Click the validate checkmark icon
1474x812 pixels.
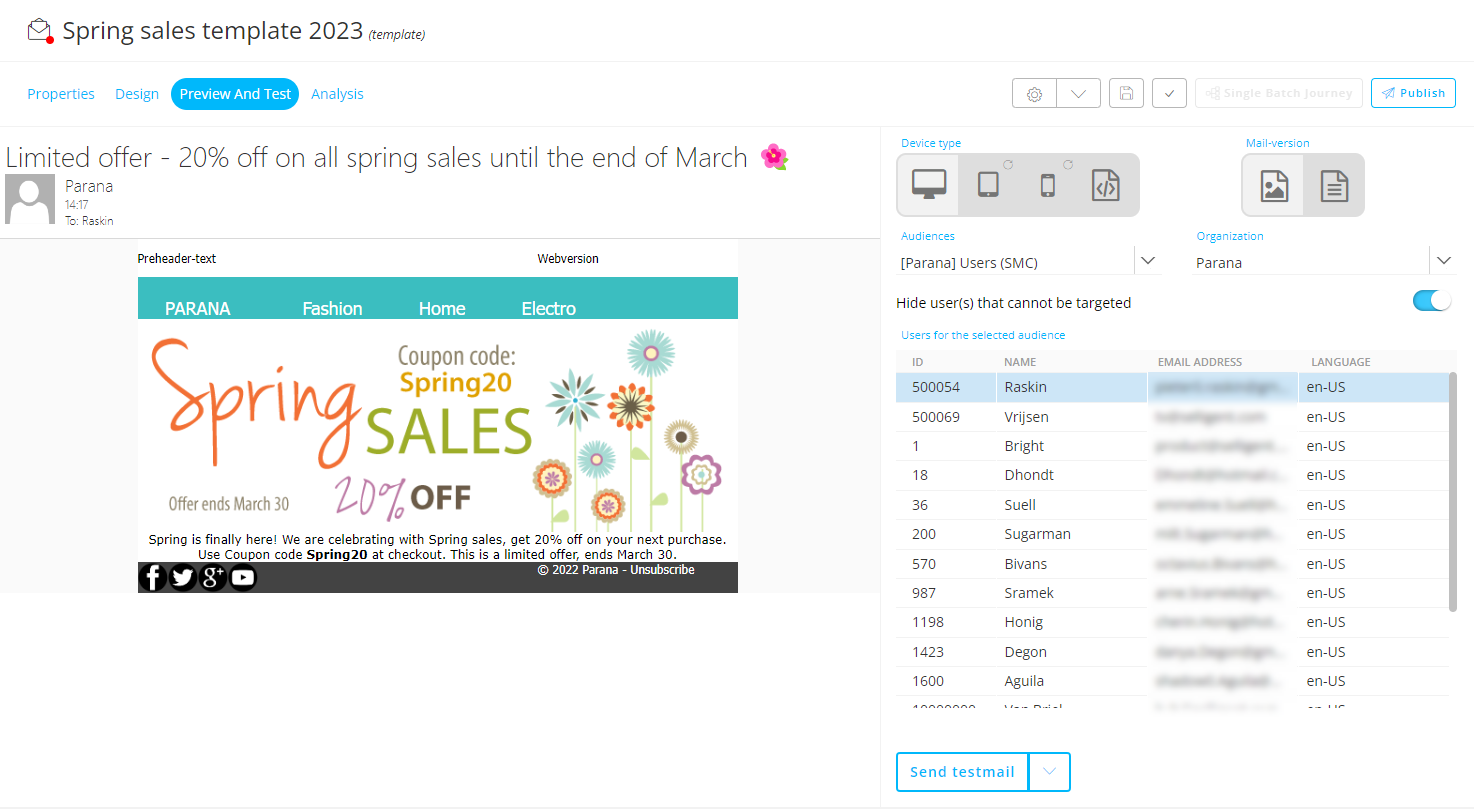1169,93
